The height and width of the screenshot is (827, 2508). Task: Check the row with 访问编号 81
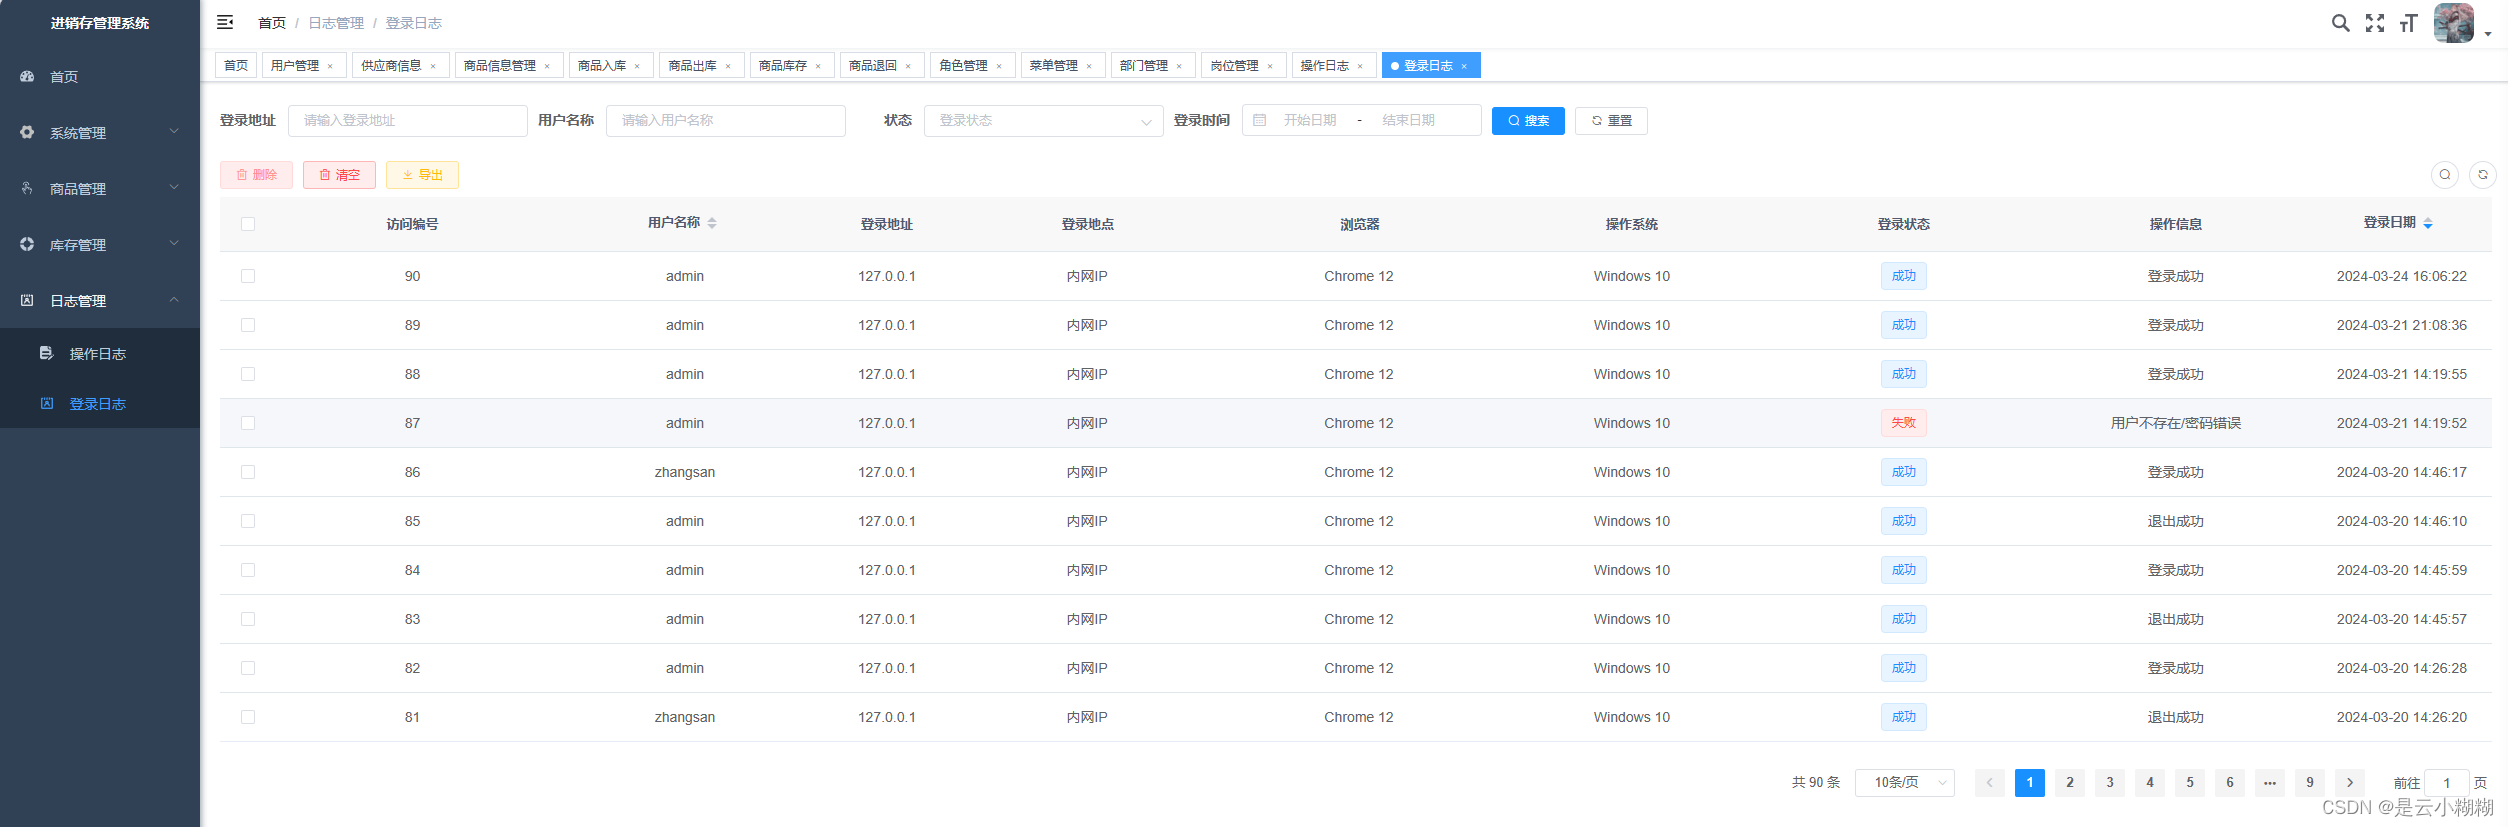pos(248,717)
